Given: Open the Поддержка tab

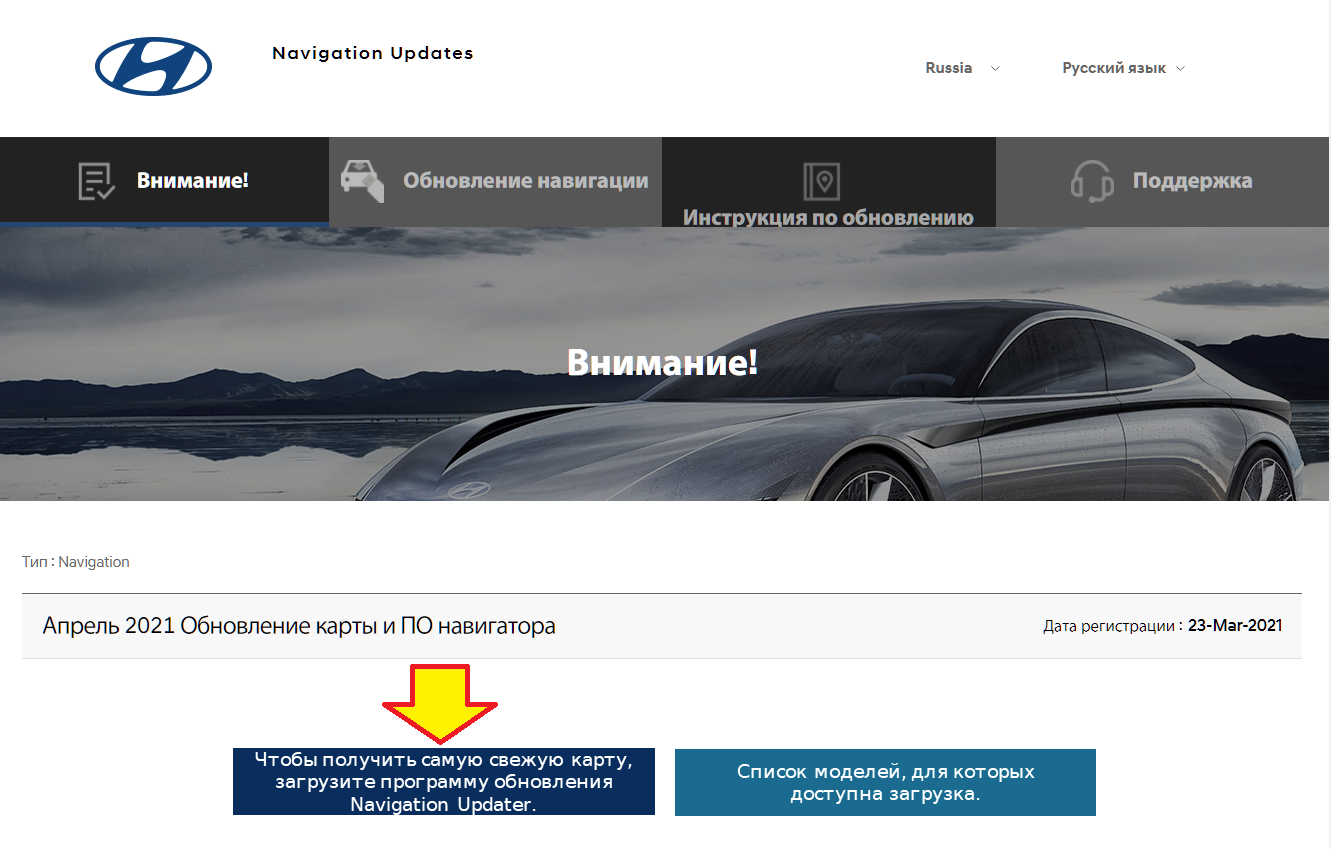Looking at the screenshot, I should tap(1163, 181).
